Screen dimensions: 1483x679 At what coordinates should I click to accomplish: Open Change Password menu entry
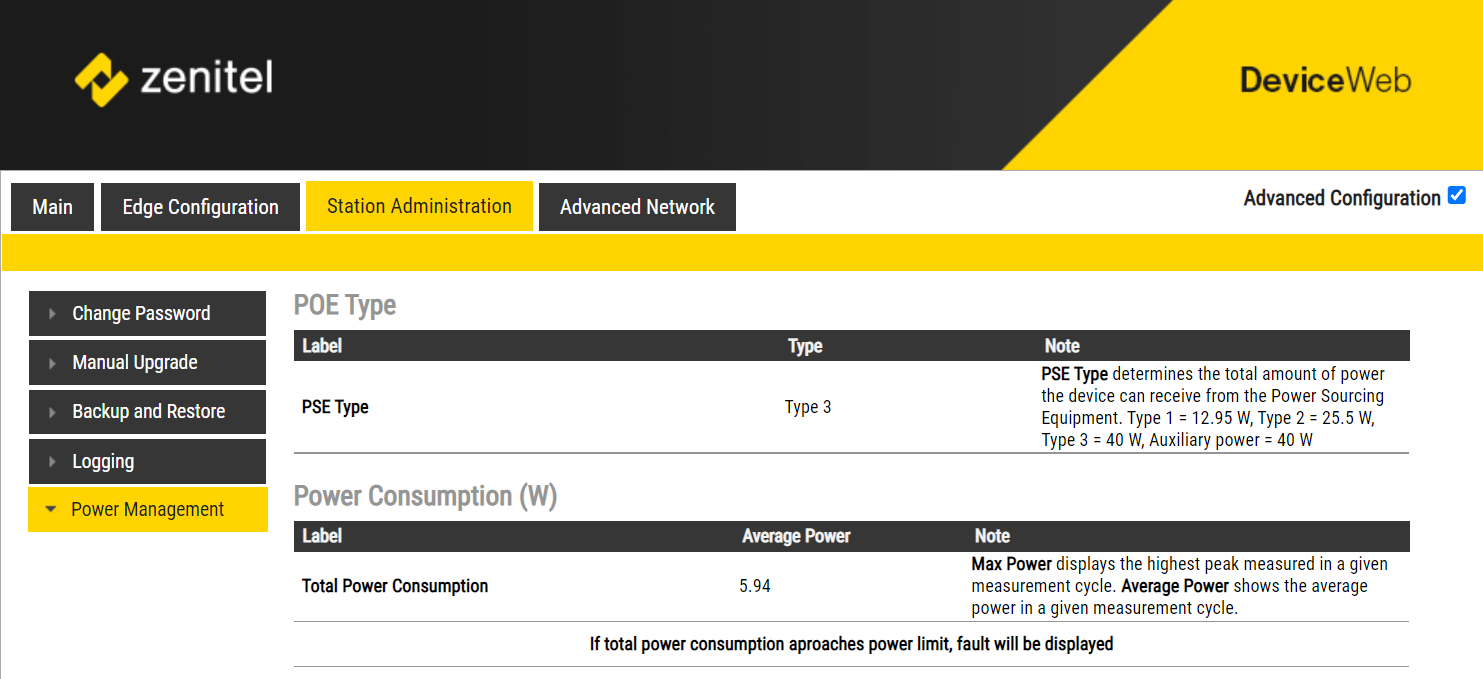tap(147, 313)
